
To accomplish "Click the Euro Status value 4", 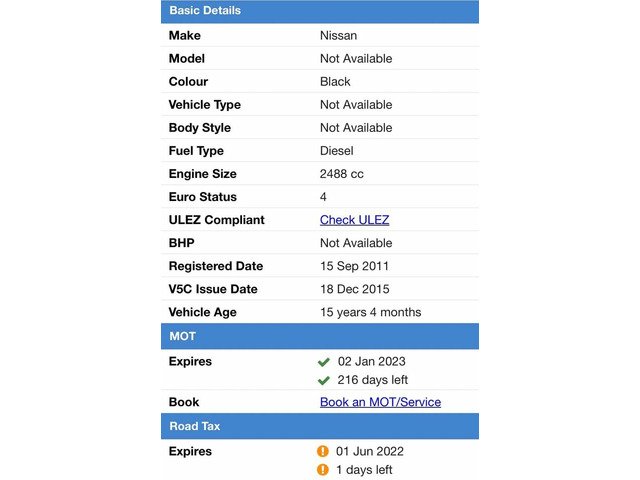I will click(323, 197).
